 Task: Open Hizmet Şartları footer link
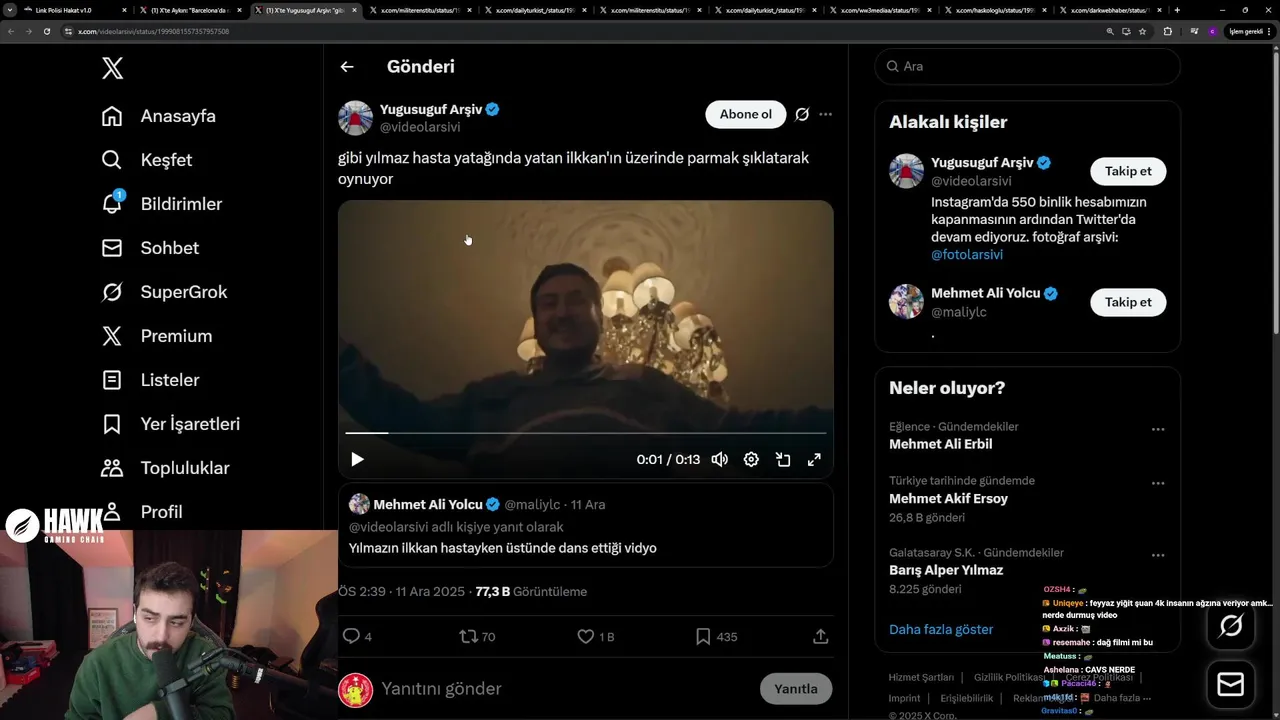click(x=921, y=678)
